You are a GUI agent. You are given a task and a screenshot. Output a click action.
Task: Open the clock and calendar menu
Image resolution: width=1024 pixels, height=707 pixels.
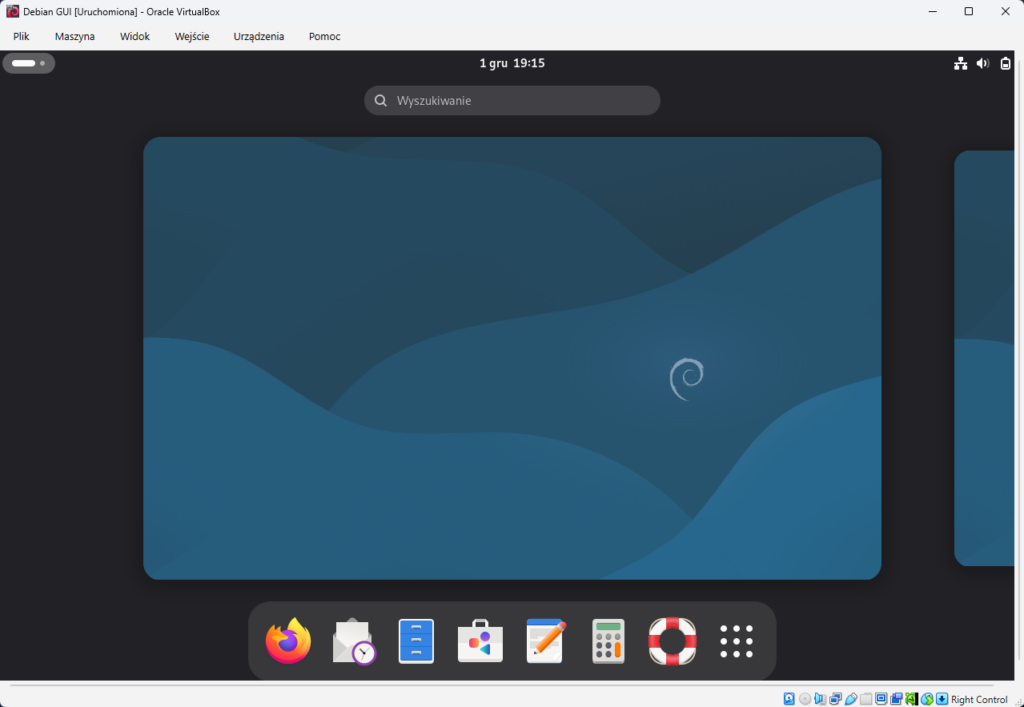pos(512,63)
